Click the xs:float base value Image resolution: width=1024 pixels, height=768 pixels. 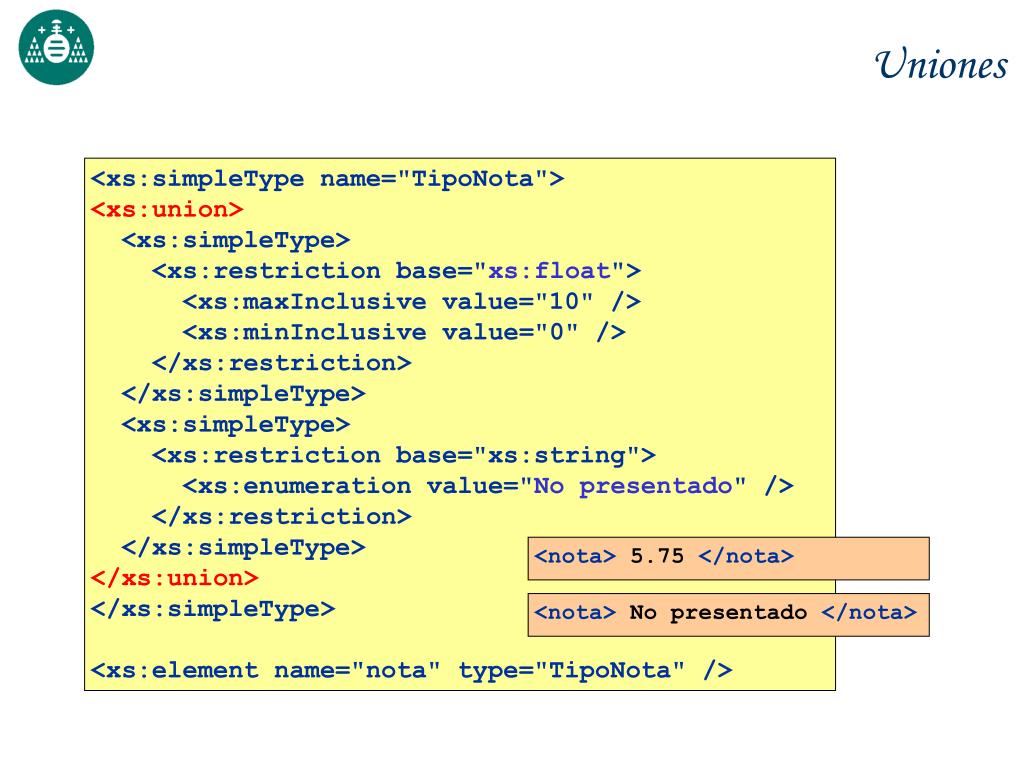(549, 270)
